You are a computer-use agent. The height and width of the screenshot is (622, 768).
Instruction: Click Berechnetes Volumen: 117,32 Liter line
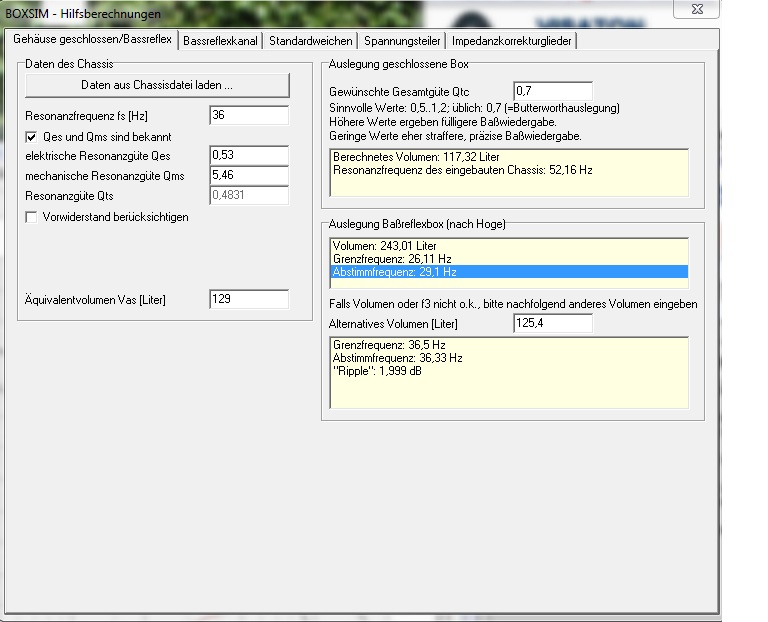[416, 157]
